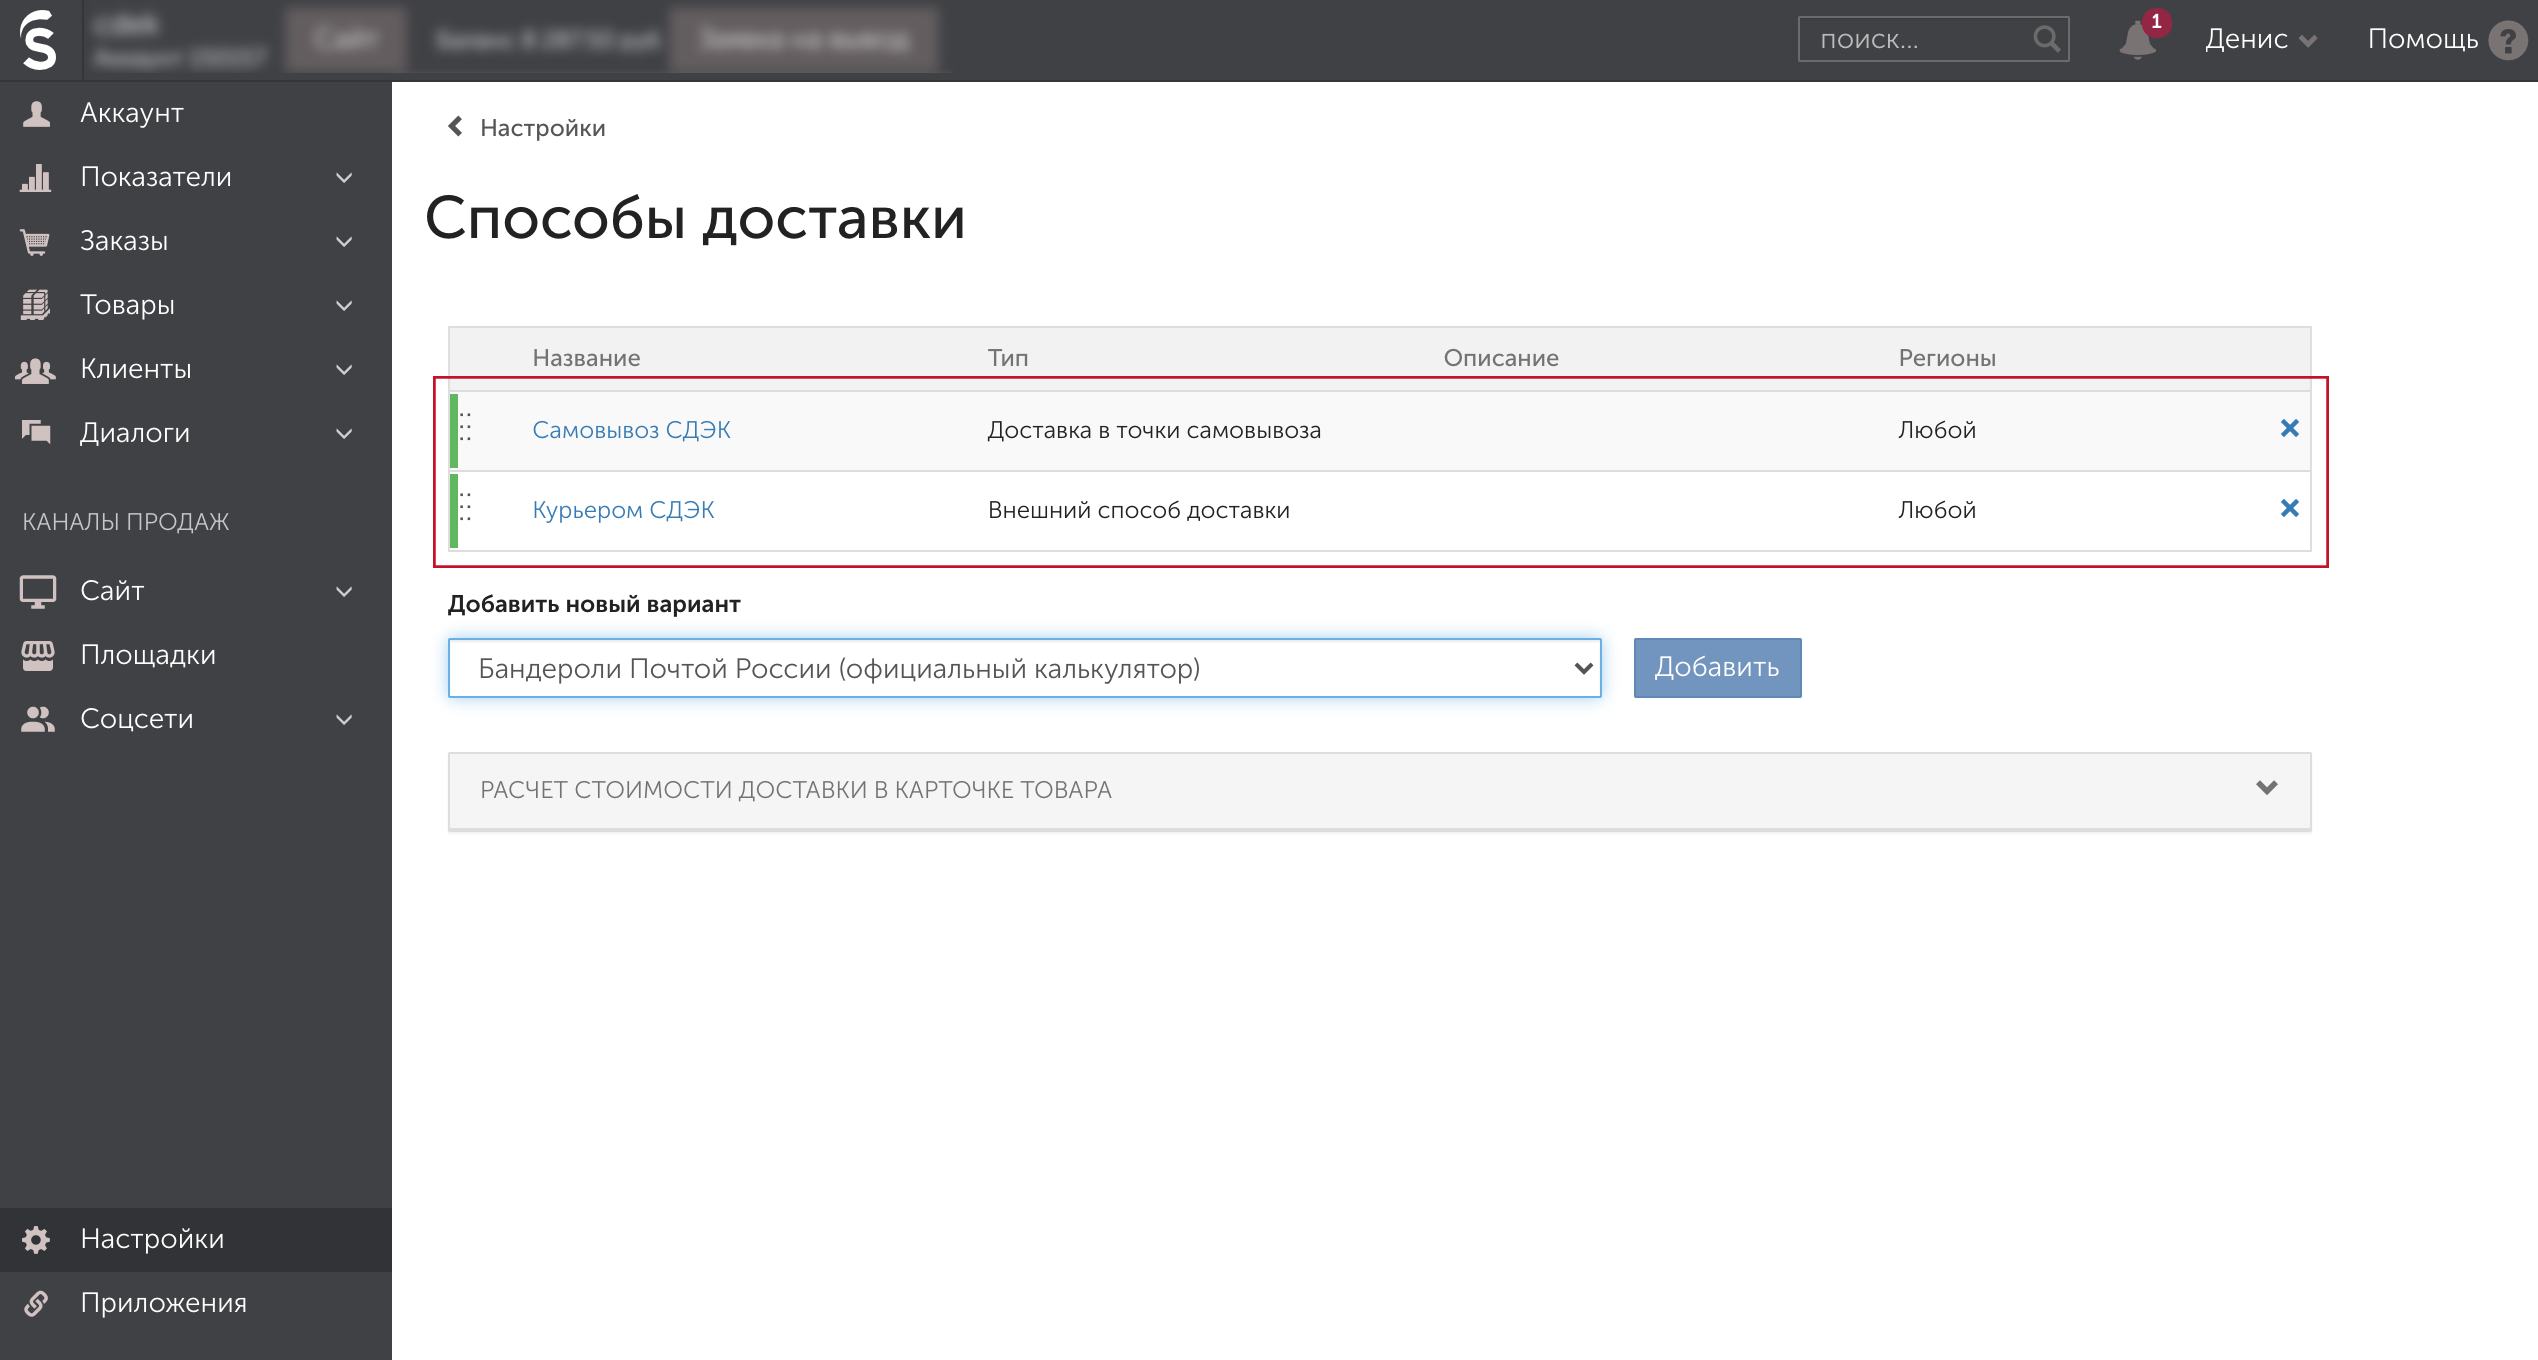2538x1360 pixels.
Task: Open the Настройки gear icon
Action: coord(38,1239)
